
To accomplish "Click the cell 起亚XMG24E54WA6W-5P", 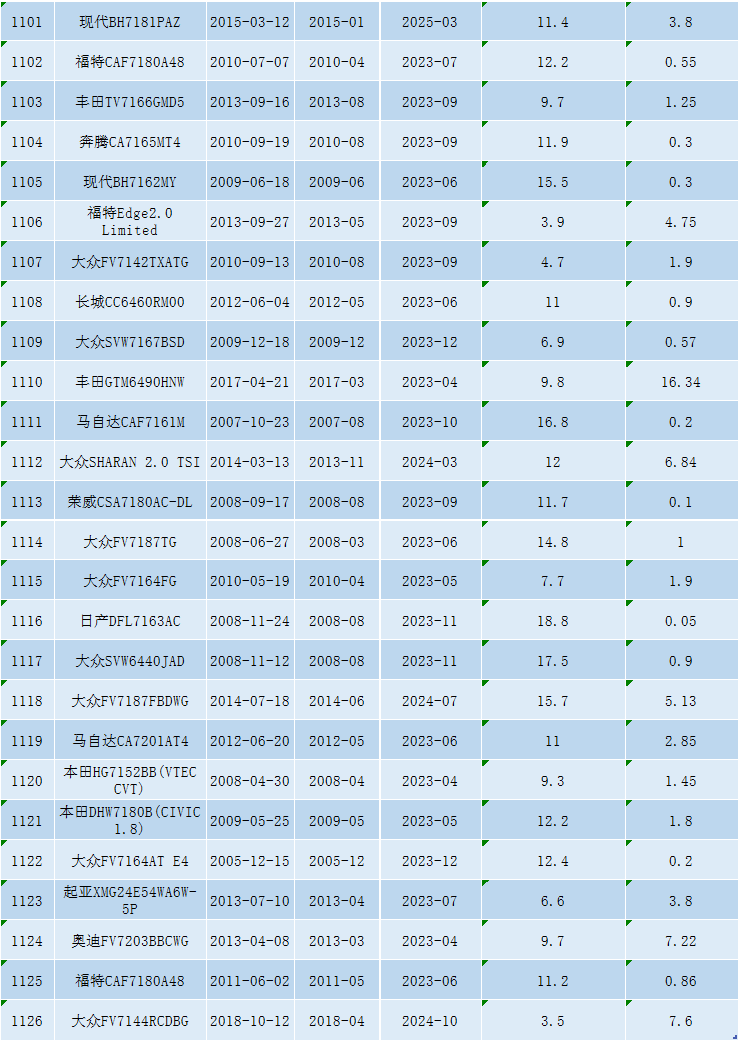I will coord(130,901).
